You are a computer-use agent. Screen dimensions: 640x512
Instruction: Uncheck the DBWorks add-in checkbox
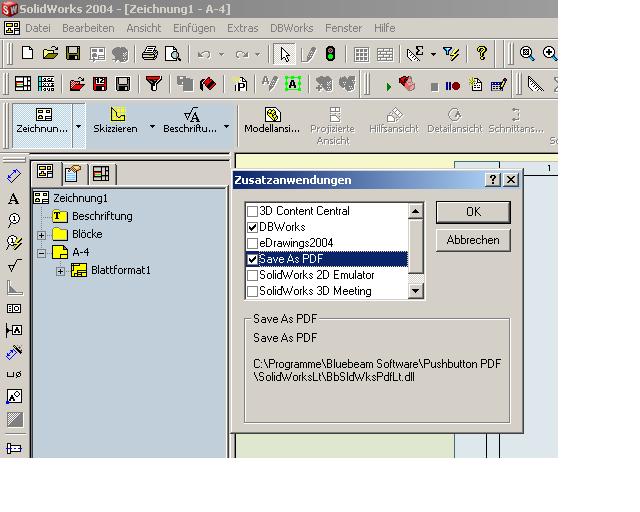252,227
